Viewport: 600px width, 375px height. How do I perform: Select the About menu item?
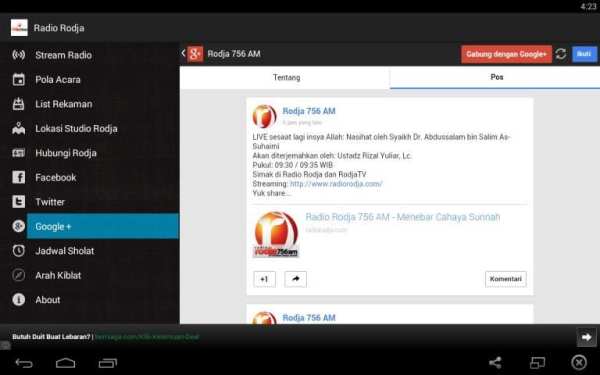(90, 300)
